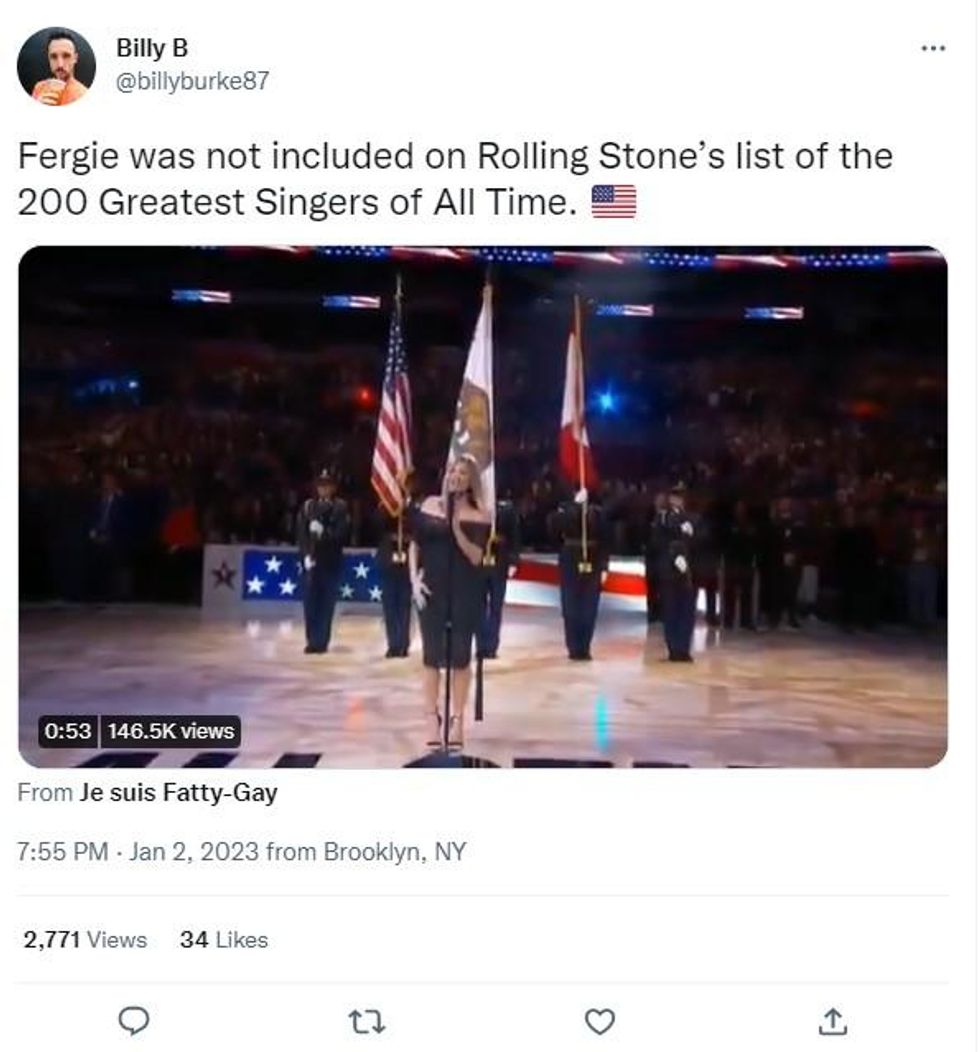Open the more options ellipsis menu
Image resolution: width=980 pixels, height=1052 pixels.
932,48
